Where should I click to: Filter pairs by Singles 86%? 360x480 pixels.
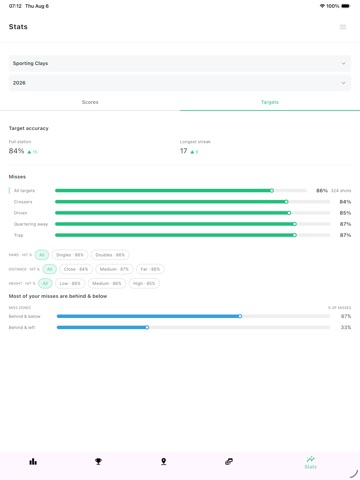tap(70, 255)
